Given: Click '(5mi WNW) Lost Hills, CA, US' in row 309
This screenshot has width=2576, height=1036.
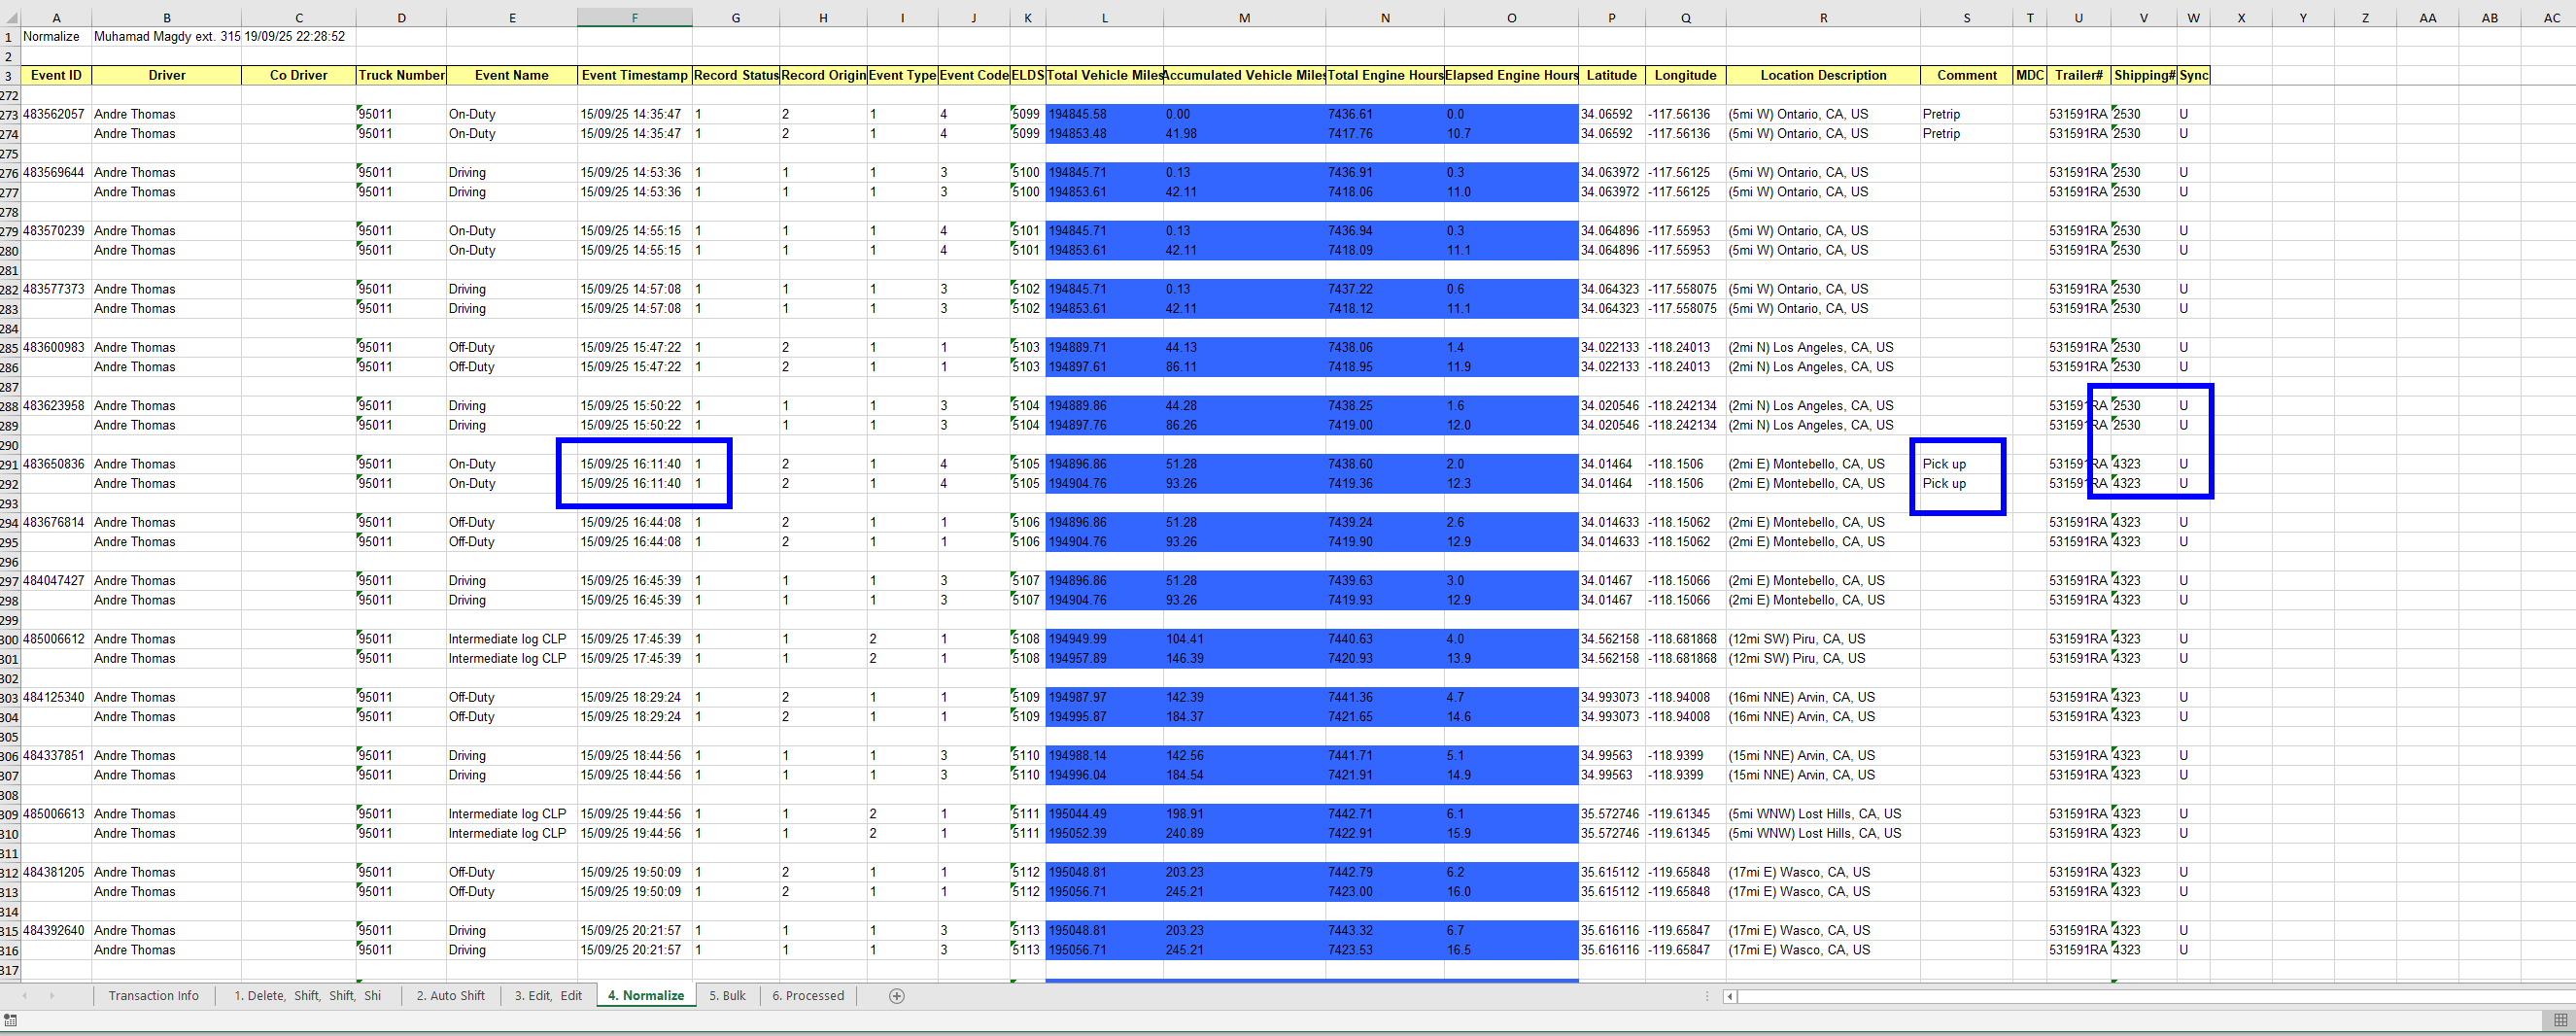Looking at the screenshot, I should tap(1823, 814).
